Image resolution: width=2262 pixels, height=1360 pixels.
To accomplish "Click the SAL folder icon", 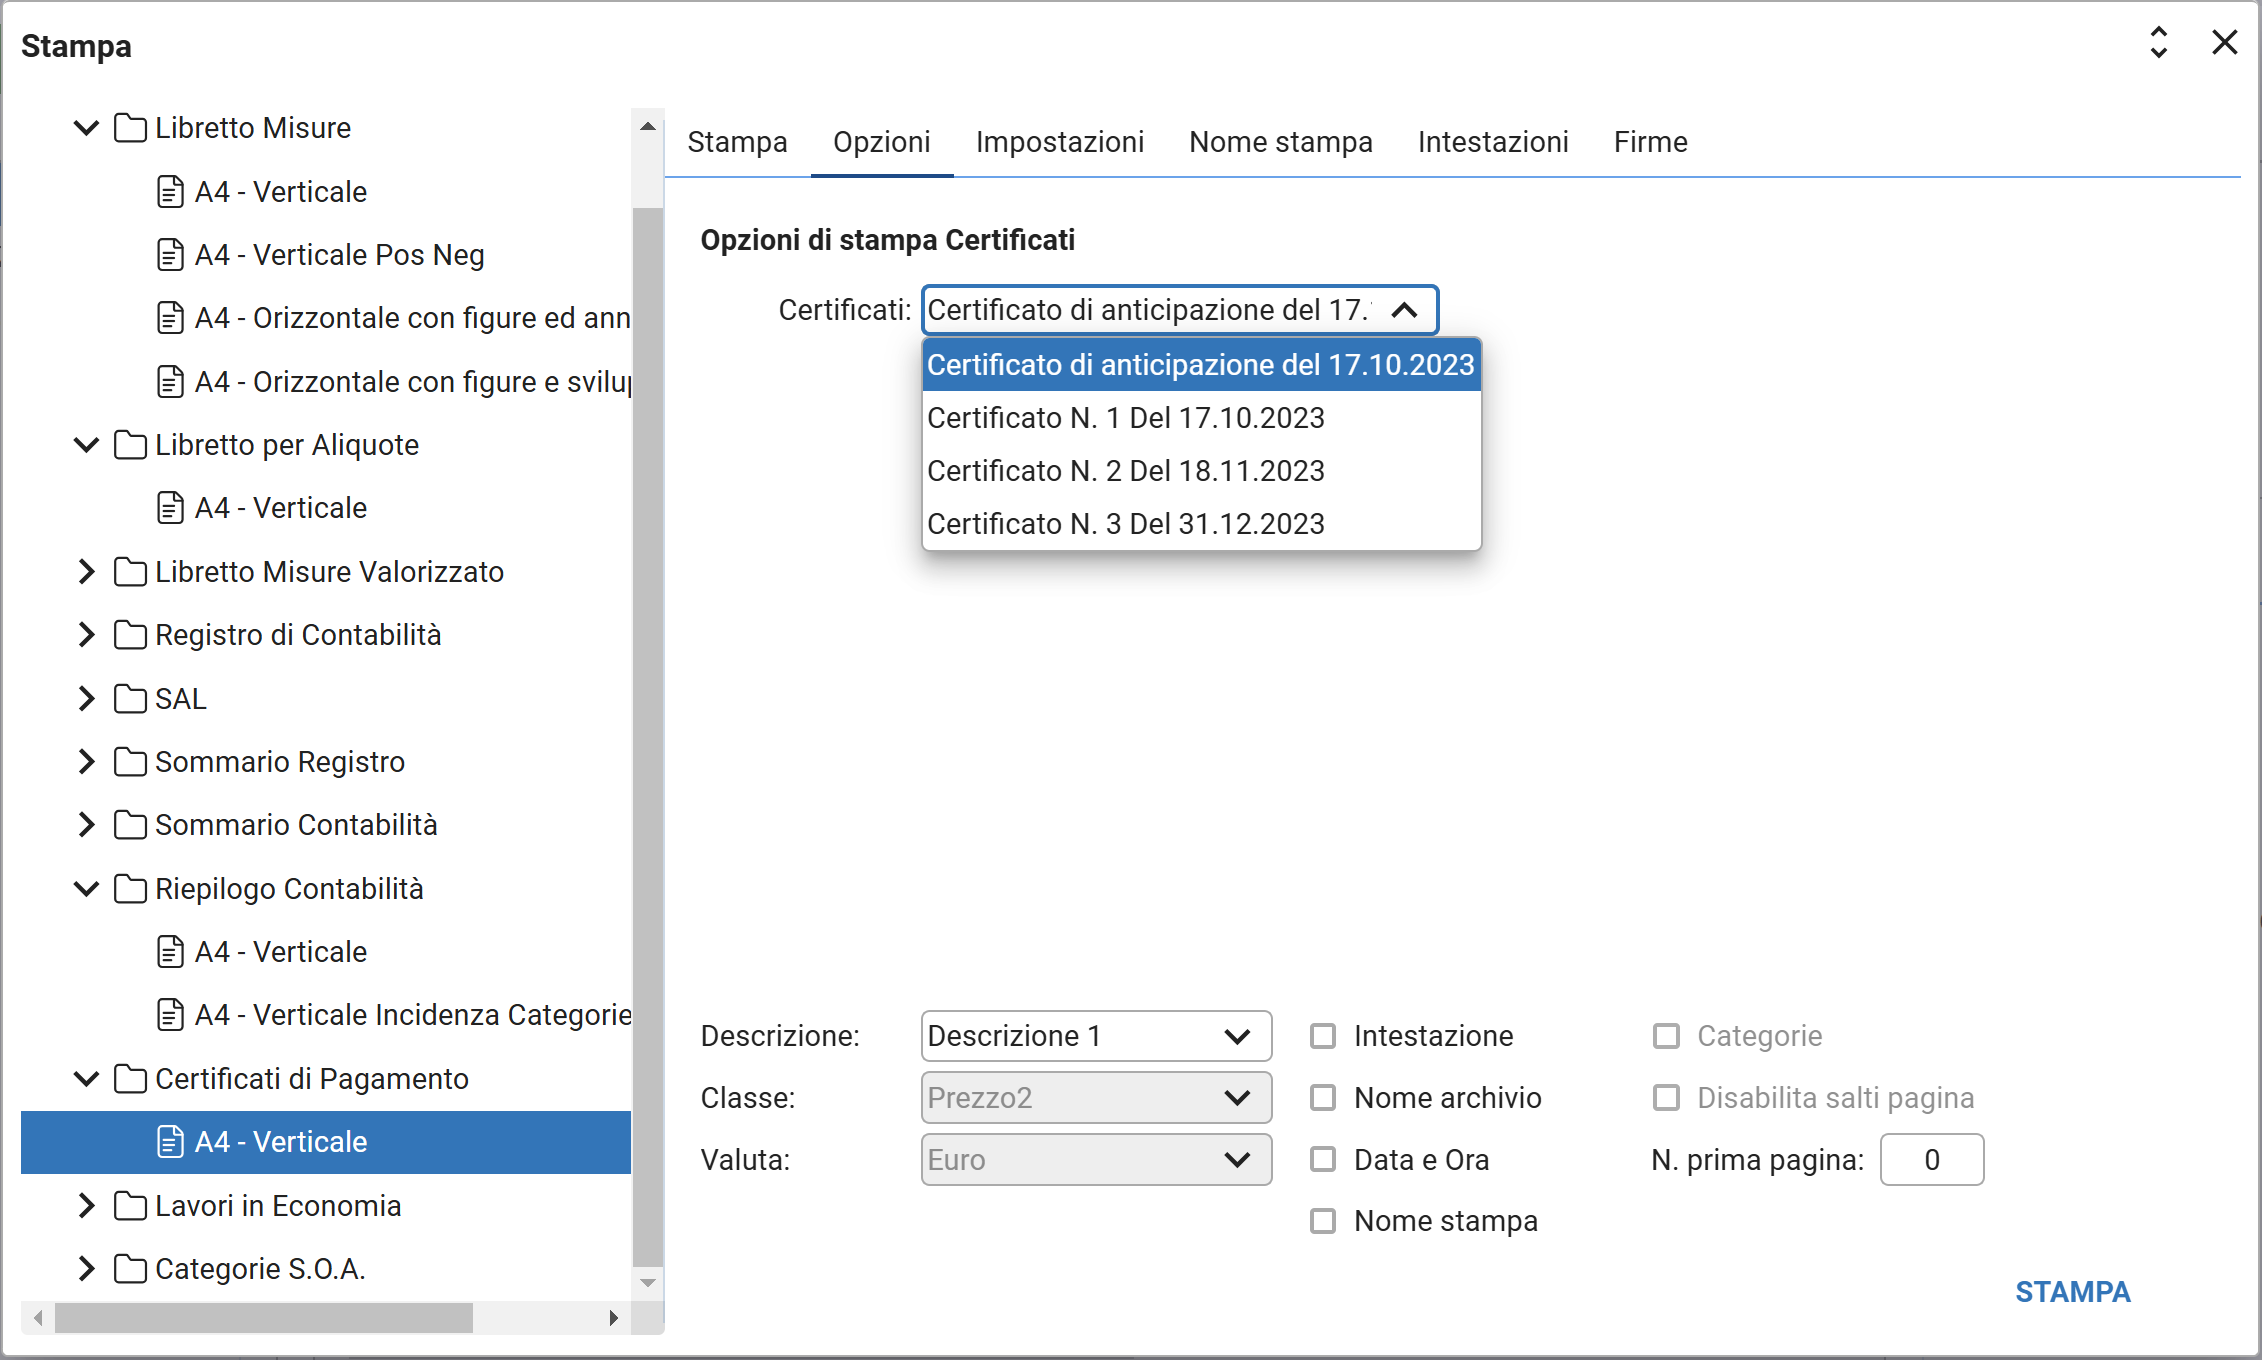I will (x=130, y=699).
